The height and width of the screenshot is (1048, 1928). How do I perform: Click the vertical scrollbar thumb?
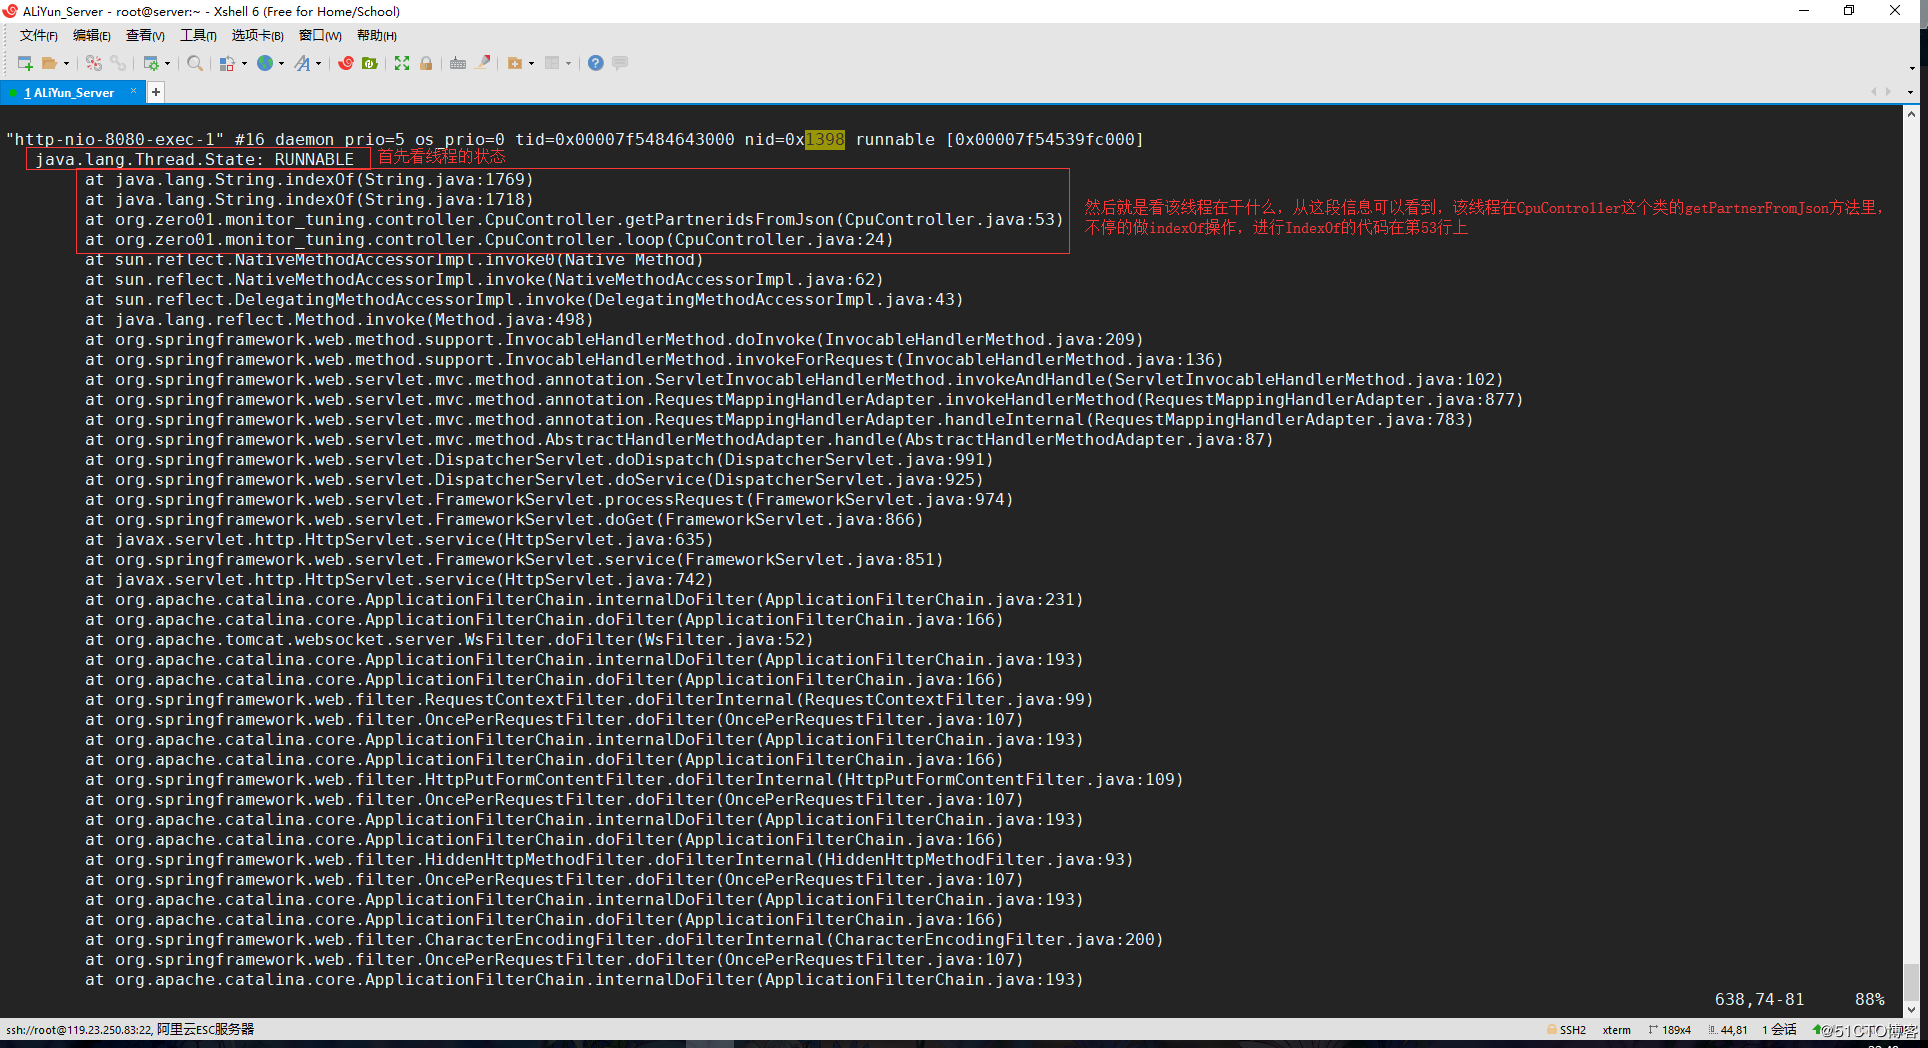pyautogui.click(x=1911, y=983)
